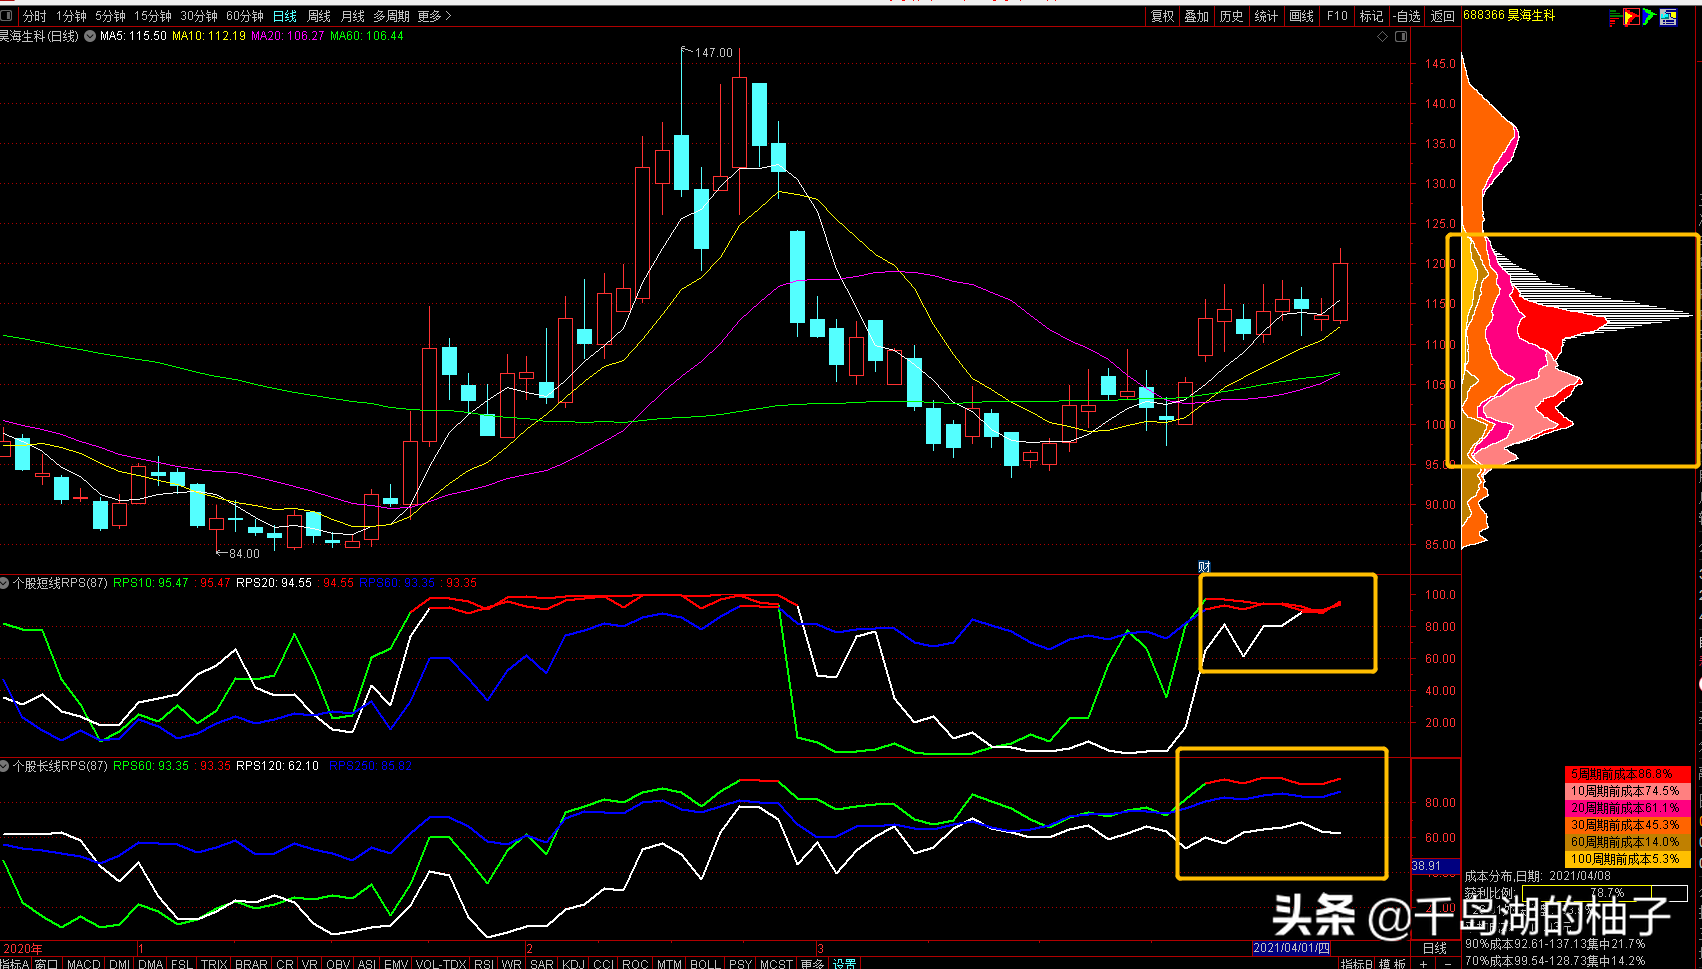Switch to the 周线 weekly chart tab
1702x969 pixels.
[x=318, y=16]
